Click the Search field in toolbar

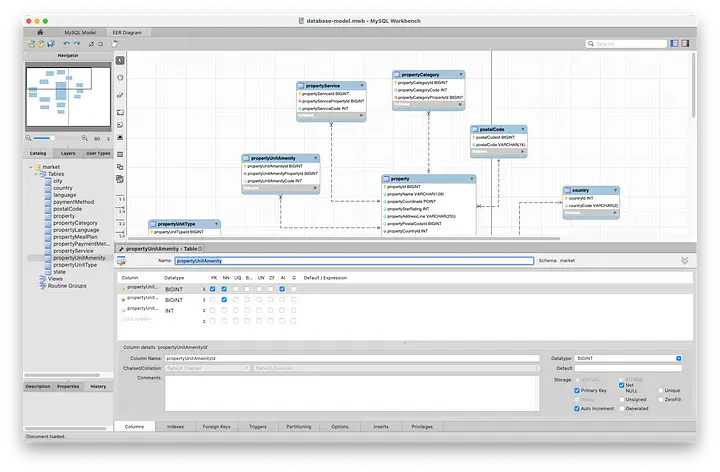626,44
